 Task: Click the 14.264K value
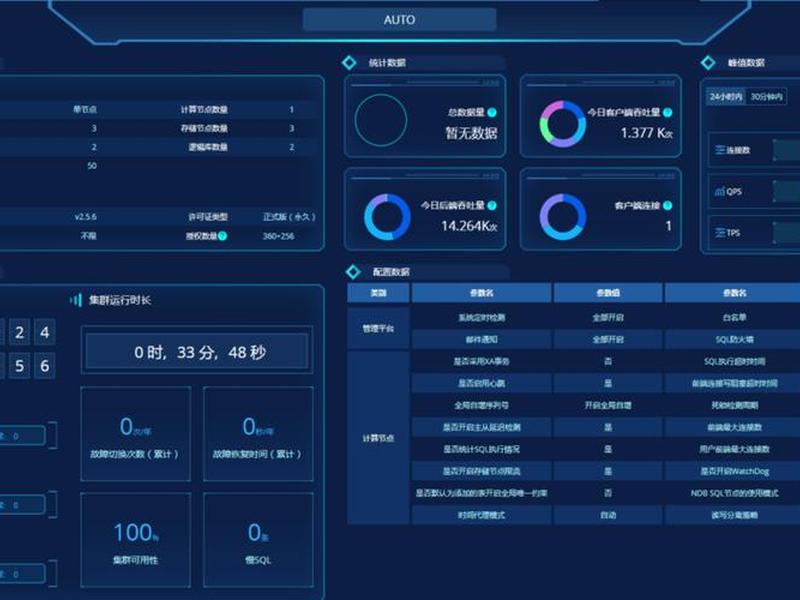[469, 226]
